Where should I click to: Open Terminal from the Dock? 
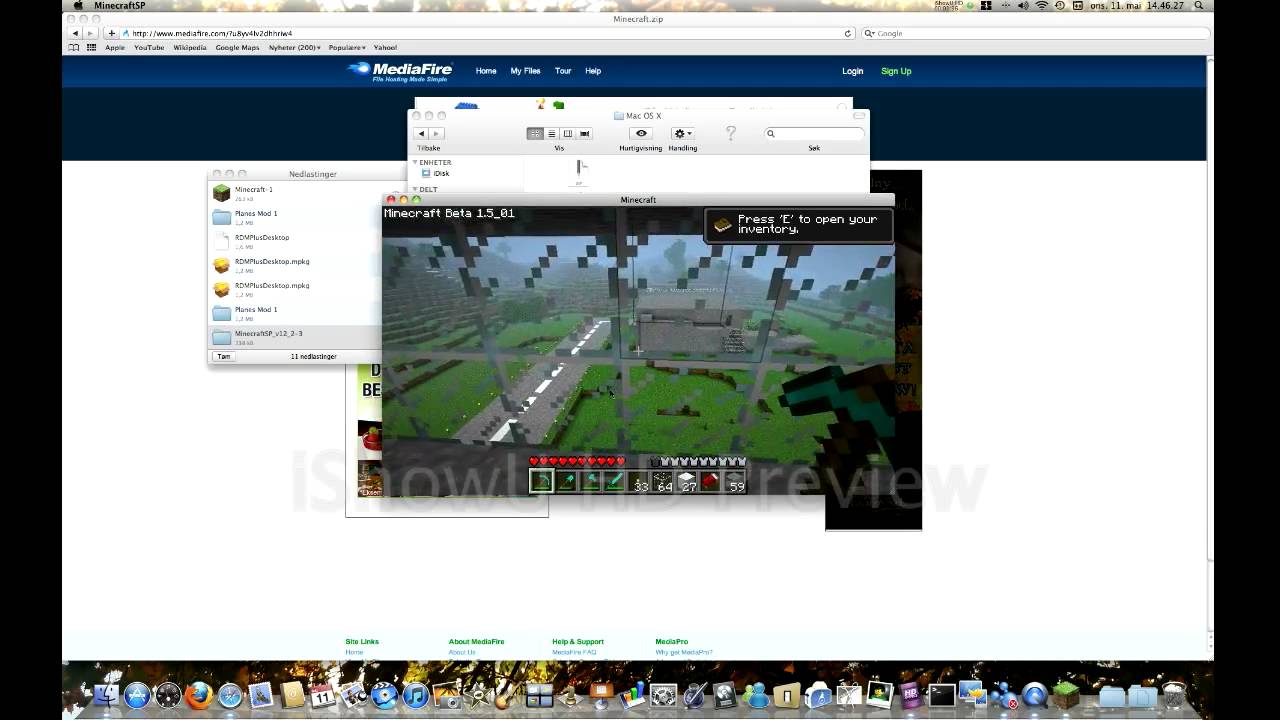pyautogui.click(x=942, y=694)
